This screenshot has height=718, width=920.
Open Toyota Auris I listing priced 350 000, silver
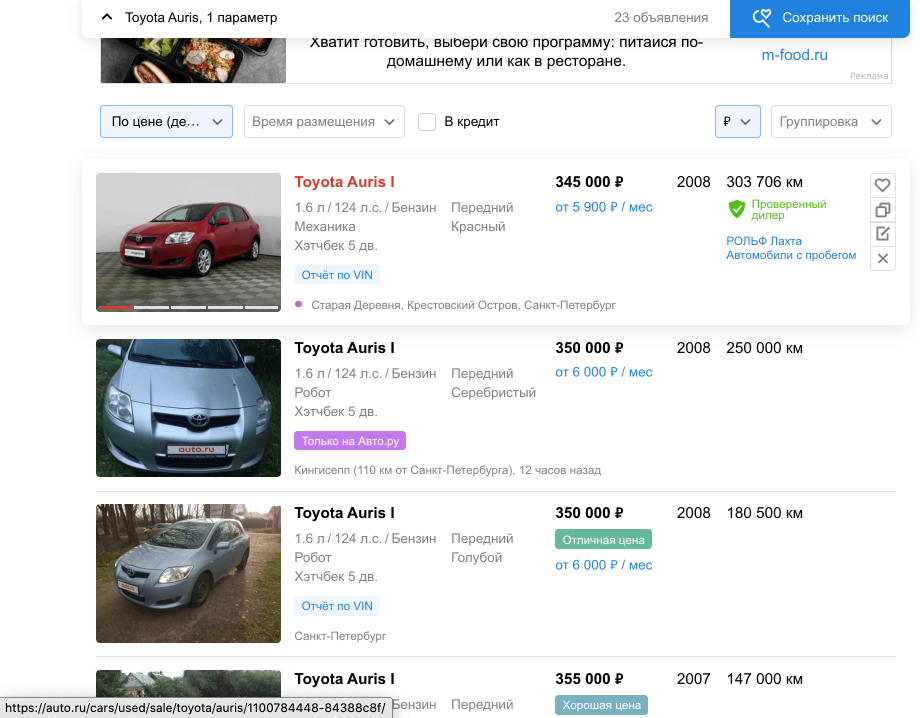pos(344,348)
